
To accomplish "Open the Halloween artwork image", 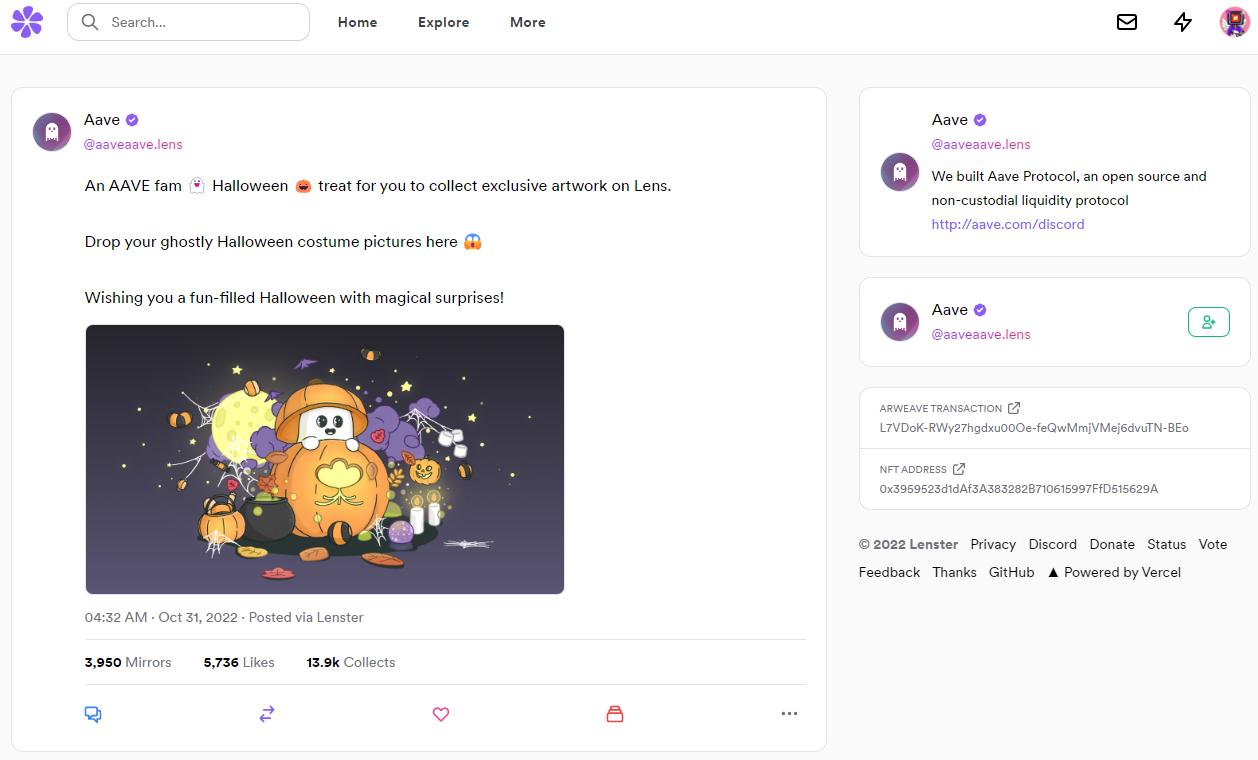I will pos(325,459).
